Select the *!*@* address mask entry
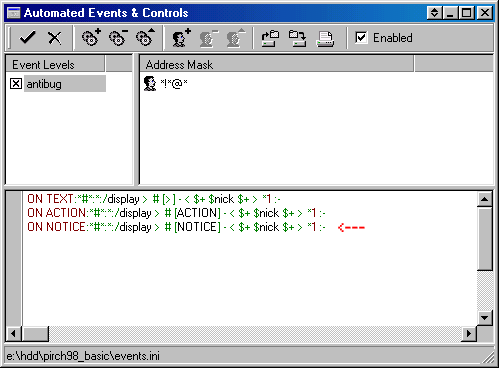Image resolution: width=499 pixels, height=368 pixels. [x=174, y=83]
